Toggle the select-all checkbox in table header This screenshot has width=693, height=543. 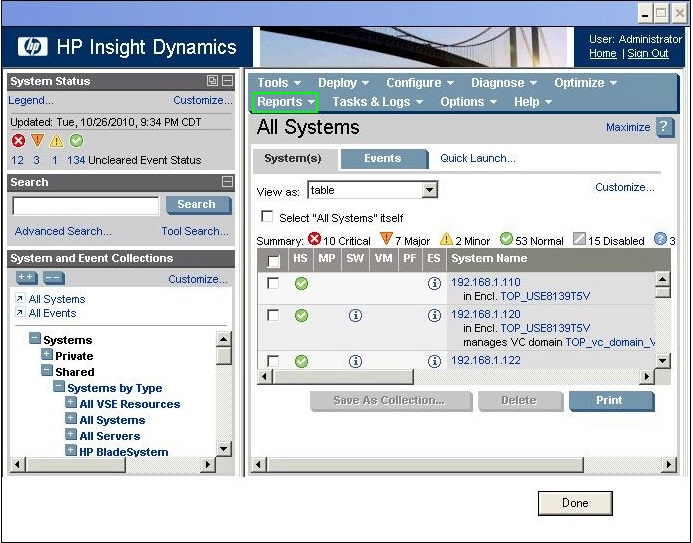(274, 261)
